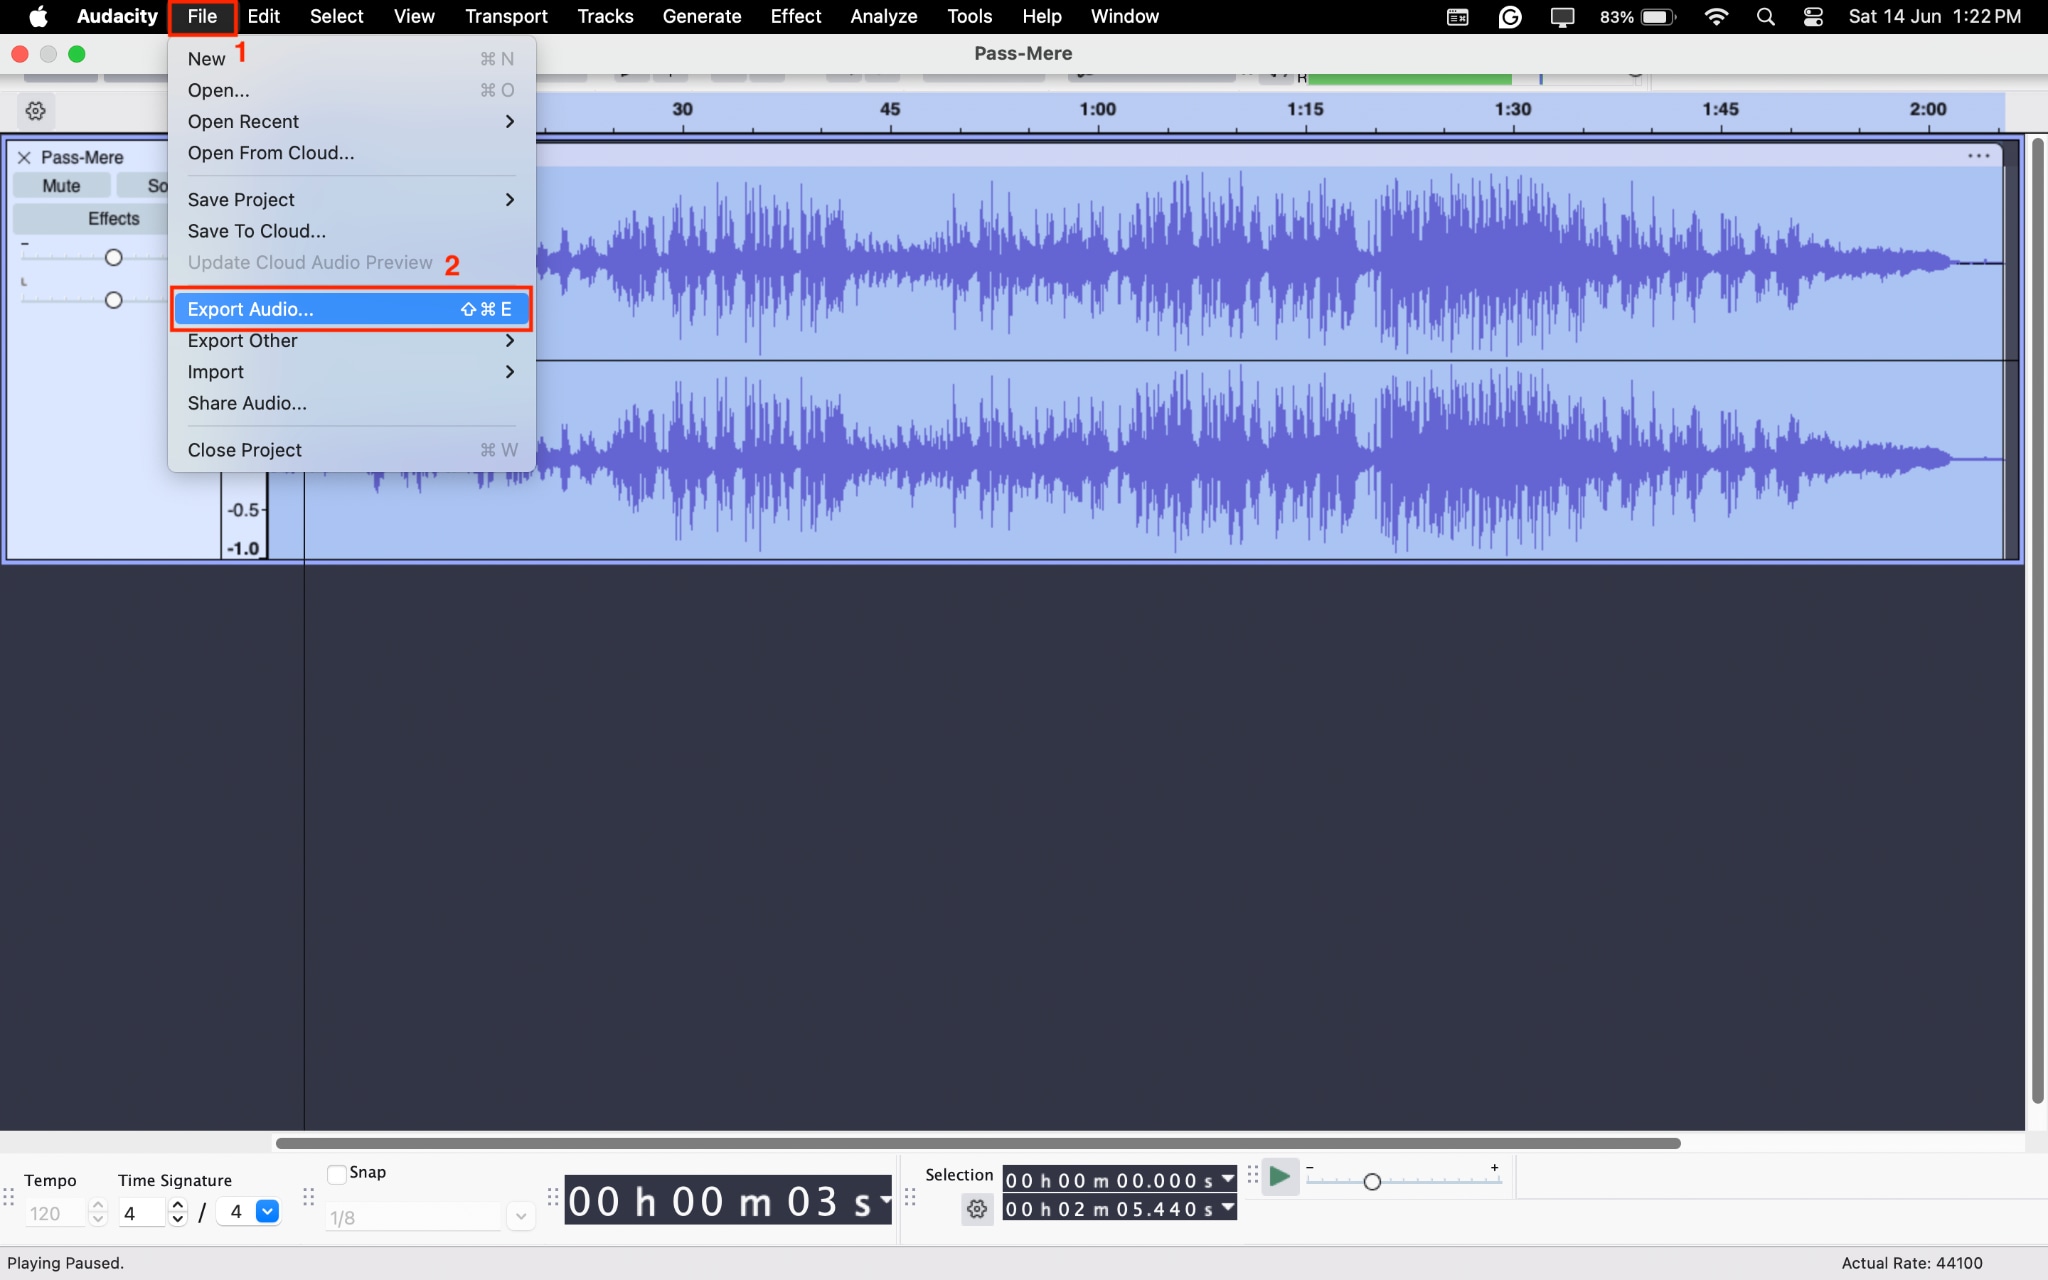Open Pass-Mere track menu three dots

(x=1978, y=155)
